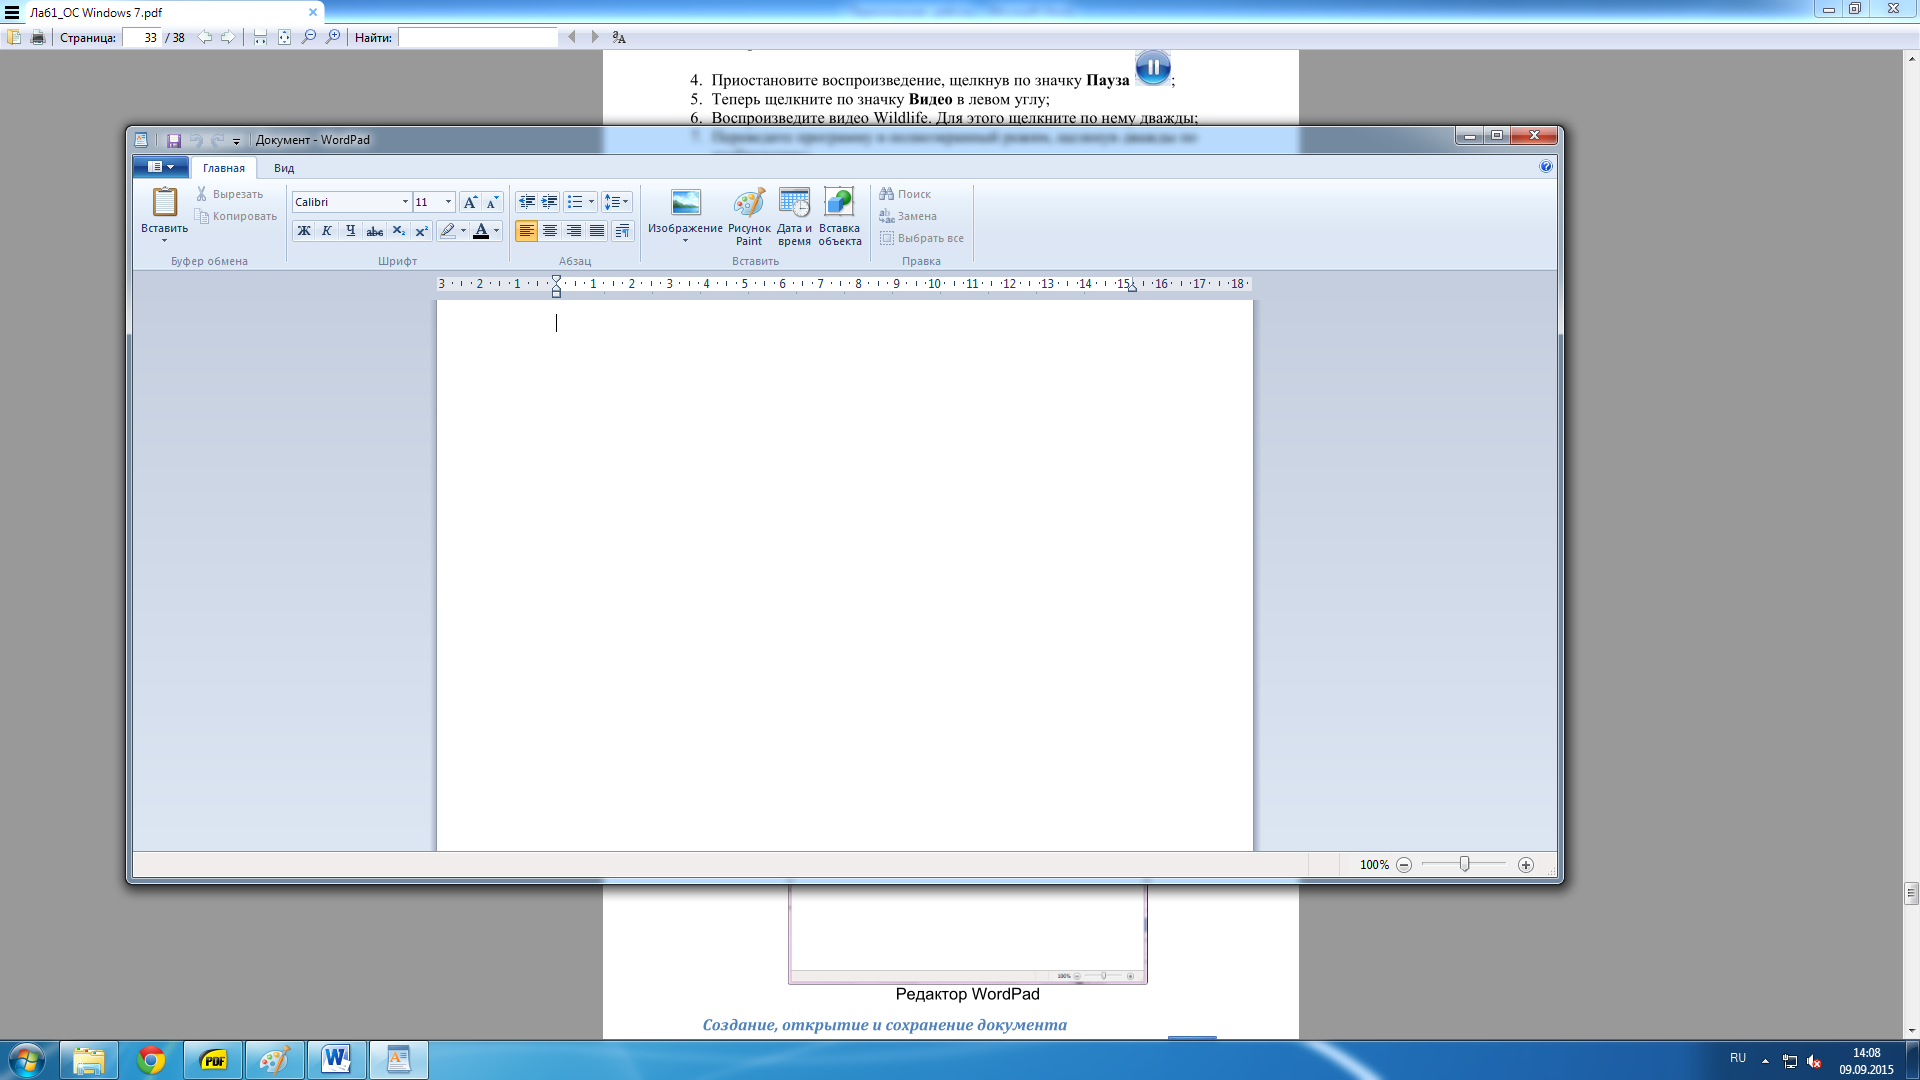
Task: Insert a Рисунок Paint drawing
Action: click(749, 216)
